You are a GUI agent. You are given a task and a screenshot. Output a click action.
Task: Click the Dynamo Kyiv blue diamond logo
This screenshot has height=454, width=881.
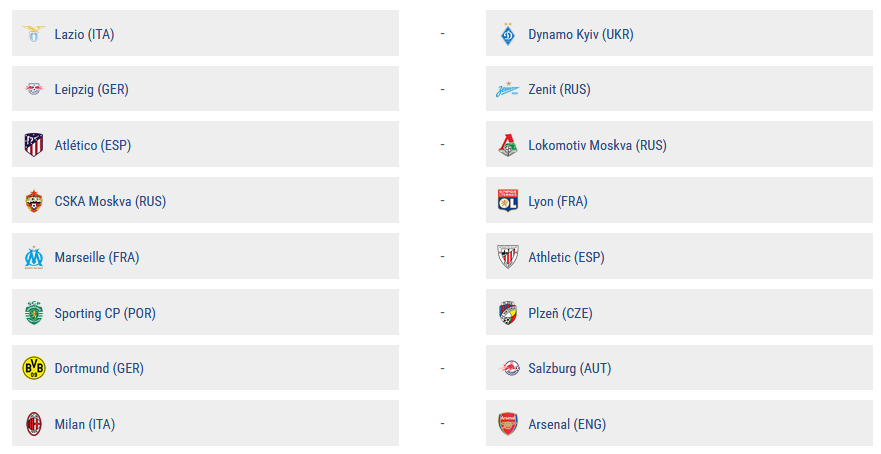point(508,34)
